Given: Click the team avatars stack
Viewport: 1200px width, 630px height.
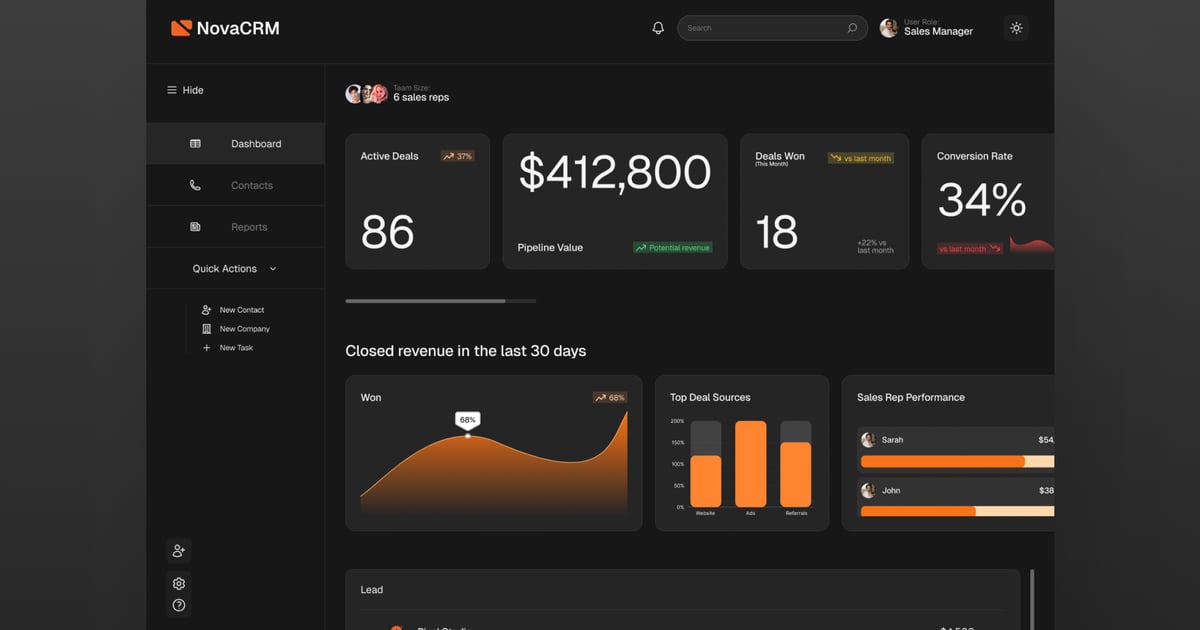Looking at the screenshot, I should (366, 94).
